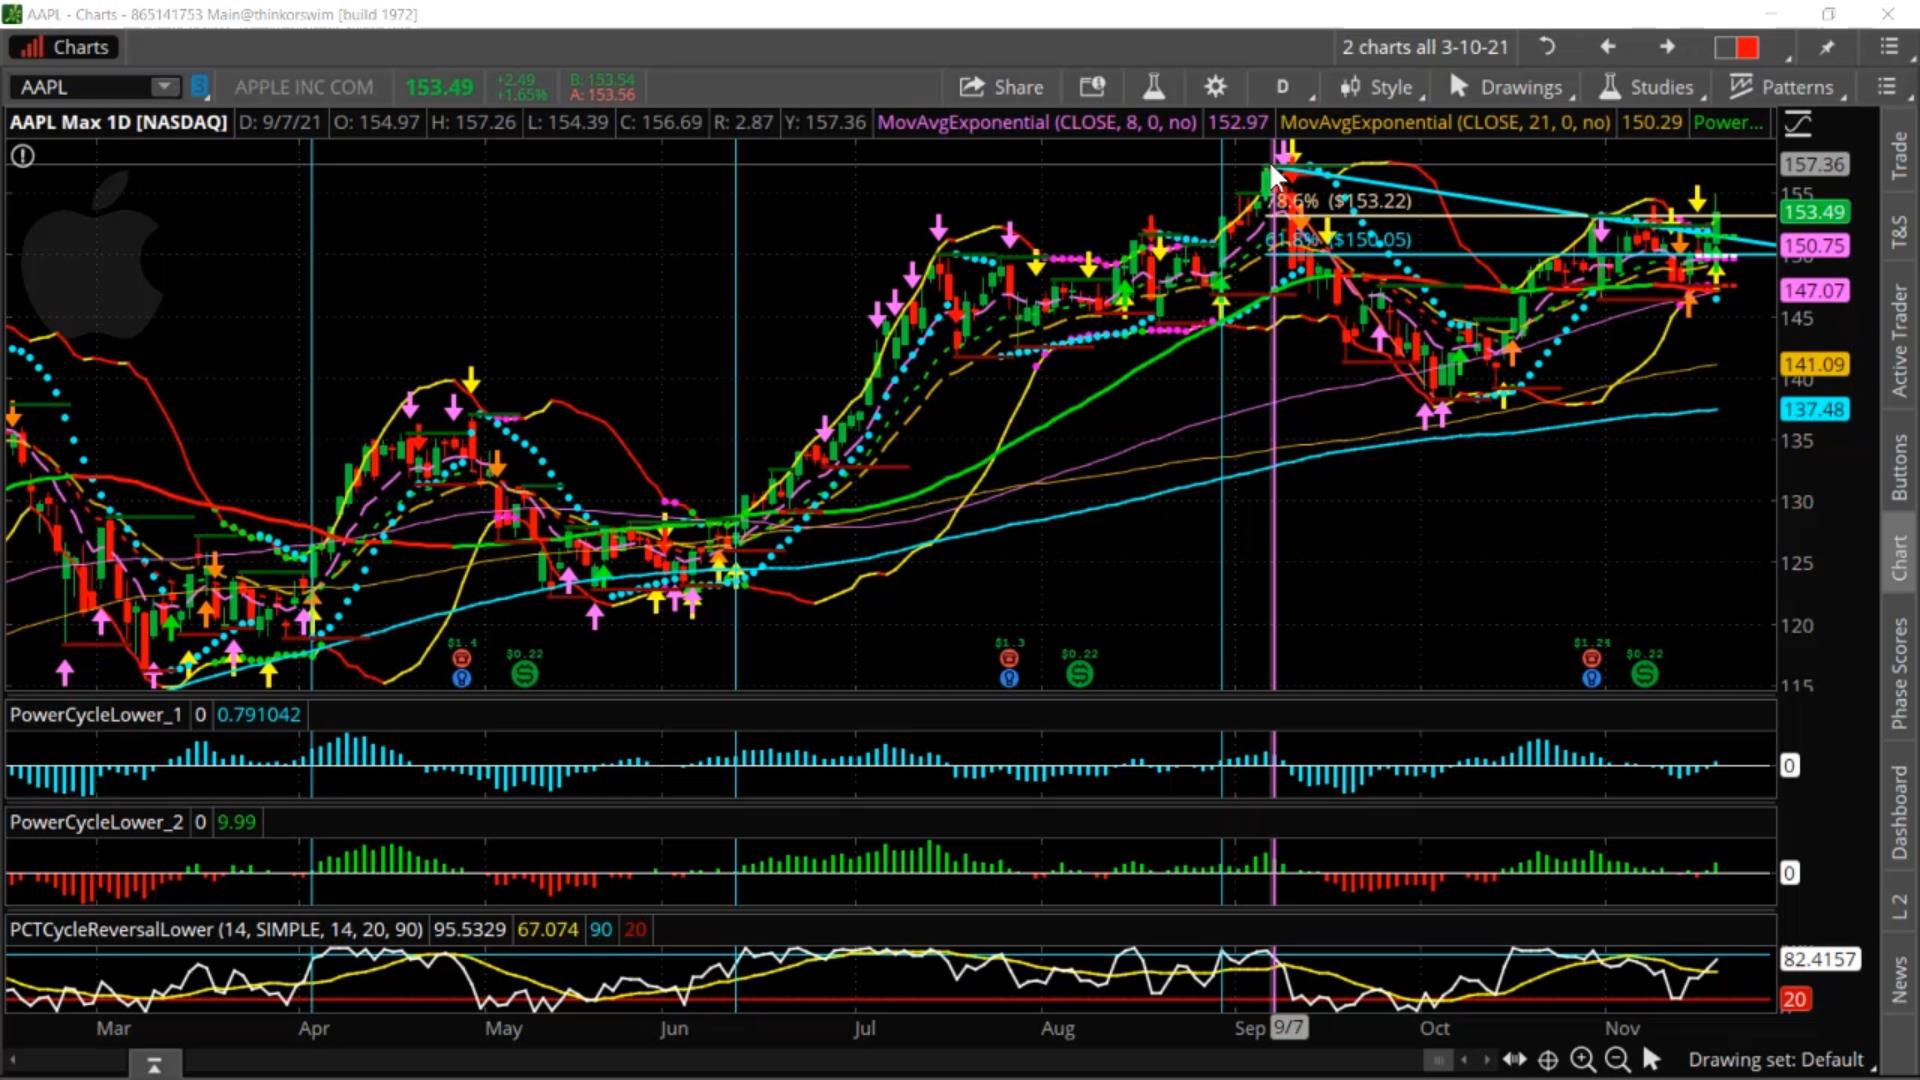
Task: Click green dividend icon near November
Action: tap(1644, 674)
